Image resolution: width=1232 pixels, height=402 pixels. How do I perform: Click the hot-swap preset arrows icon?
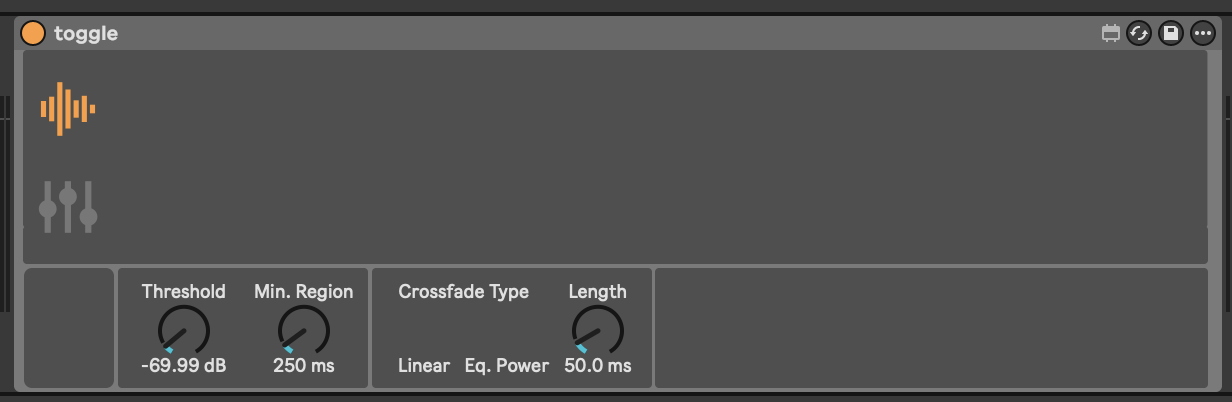[1139, 34]
